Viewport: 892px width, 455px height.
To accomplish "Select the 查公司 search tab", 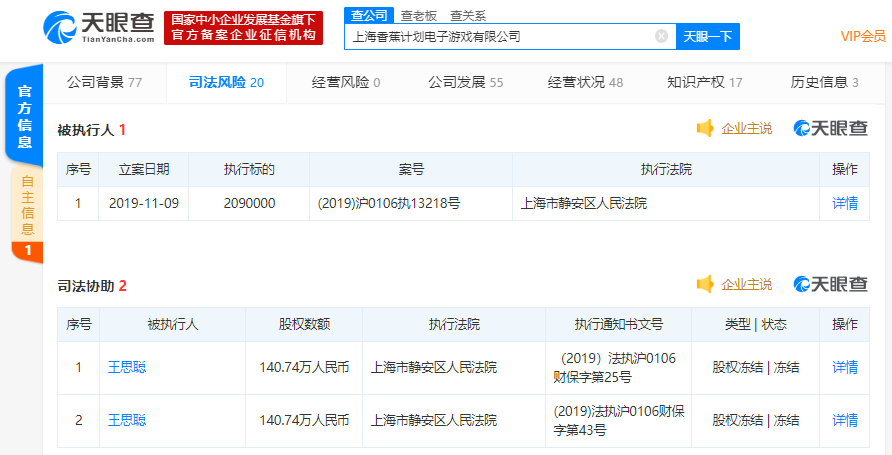I will (x=369, y=15).
